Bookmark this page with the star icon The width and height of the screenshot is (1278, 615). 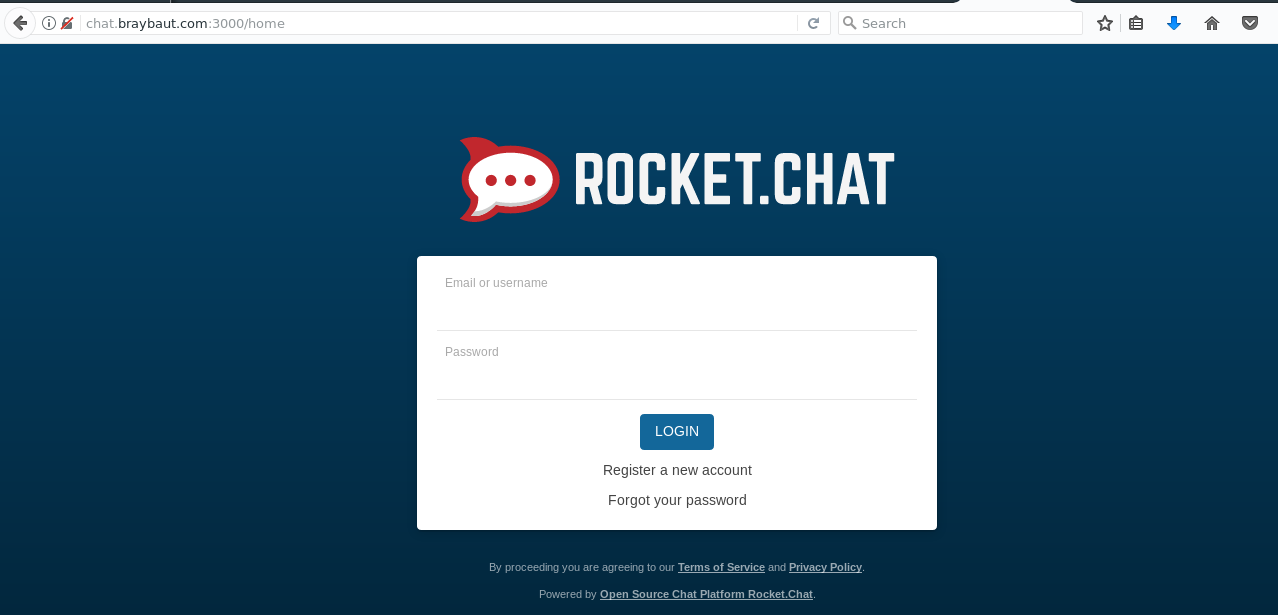point(1104,23)
